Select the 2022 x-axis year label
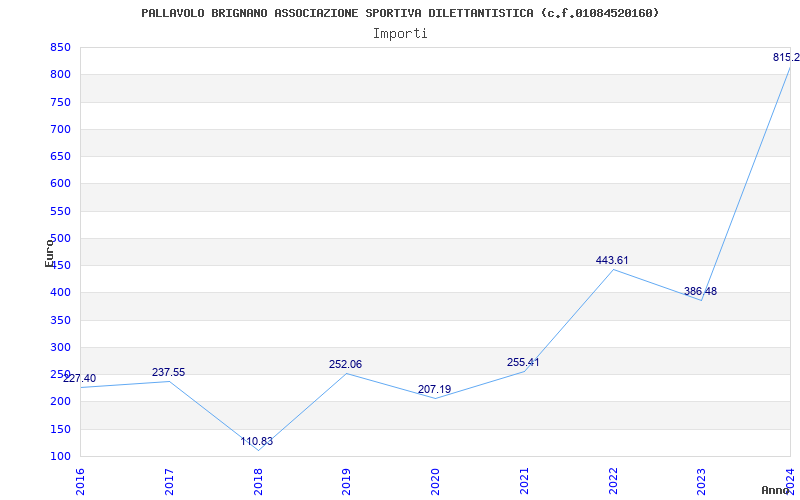800x500 pixels. [613, 480]
